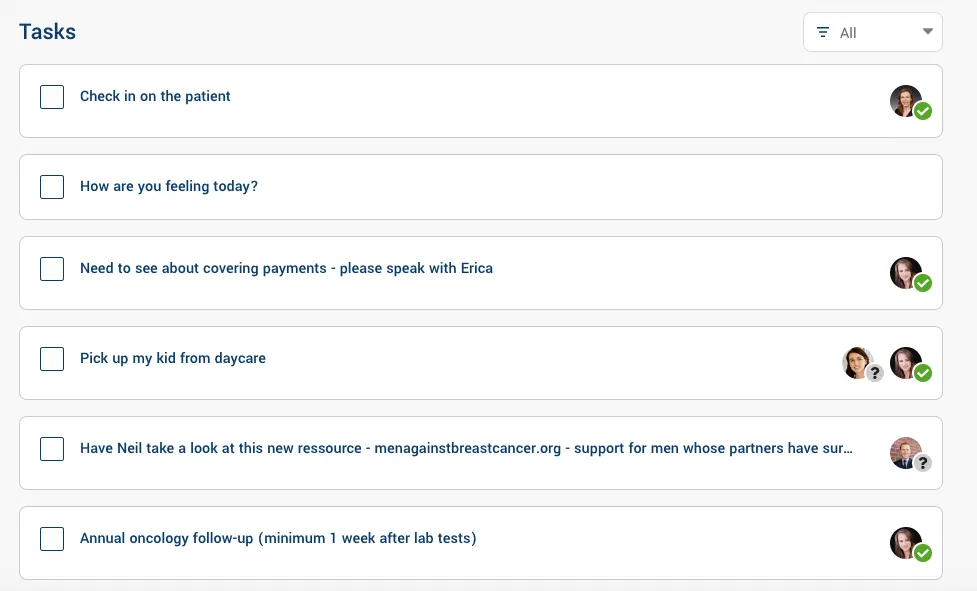Click the Tasks page heading

pos(46,31)
